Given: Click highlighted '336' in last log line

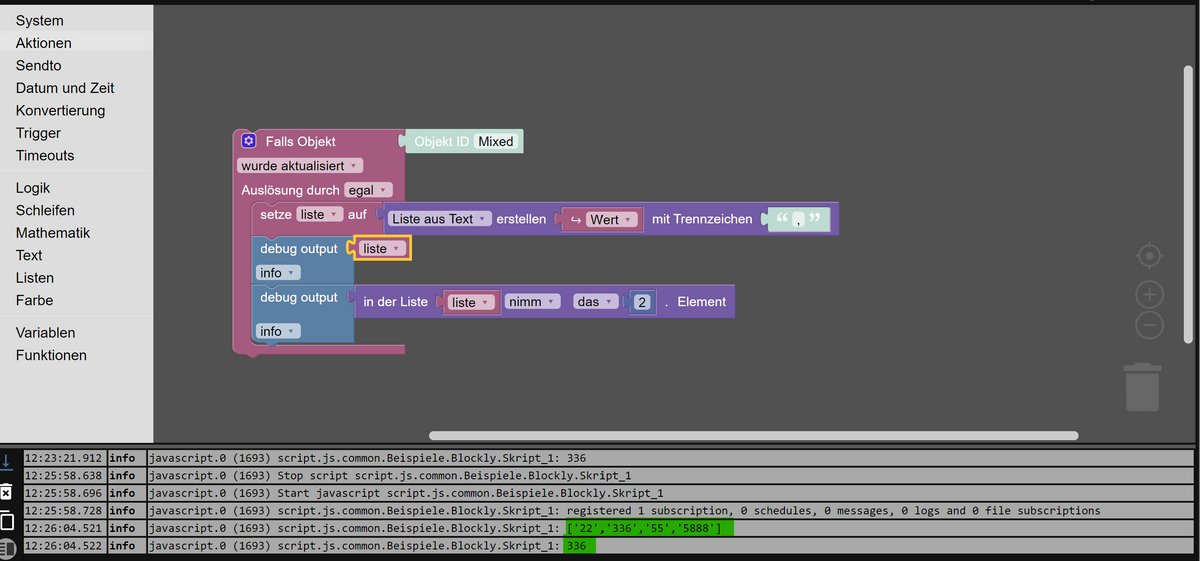Looking at the screenshot, I should pos(580,546).
